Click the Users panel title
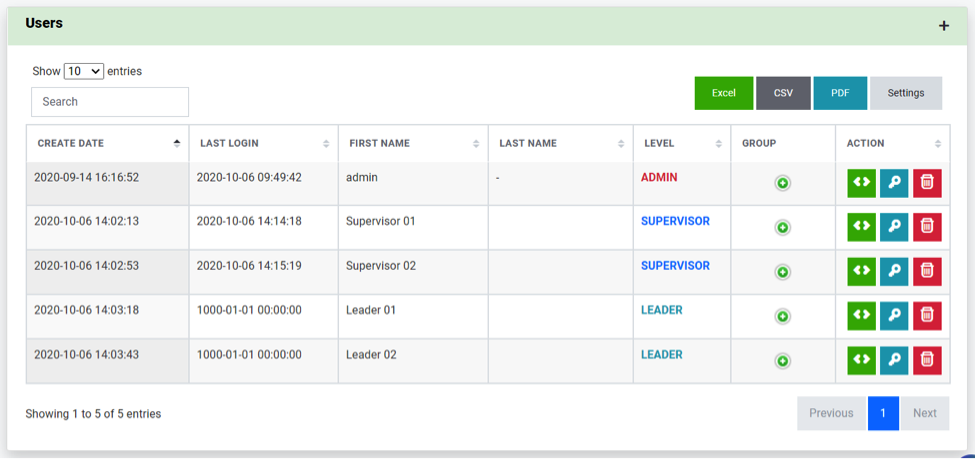The image size is (975, 459). (44, 24)
